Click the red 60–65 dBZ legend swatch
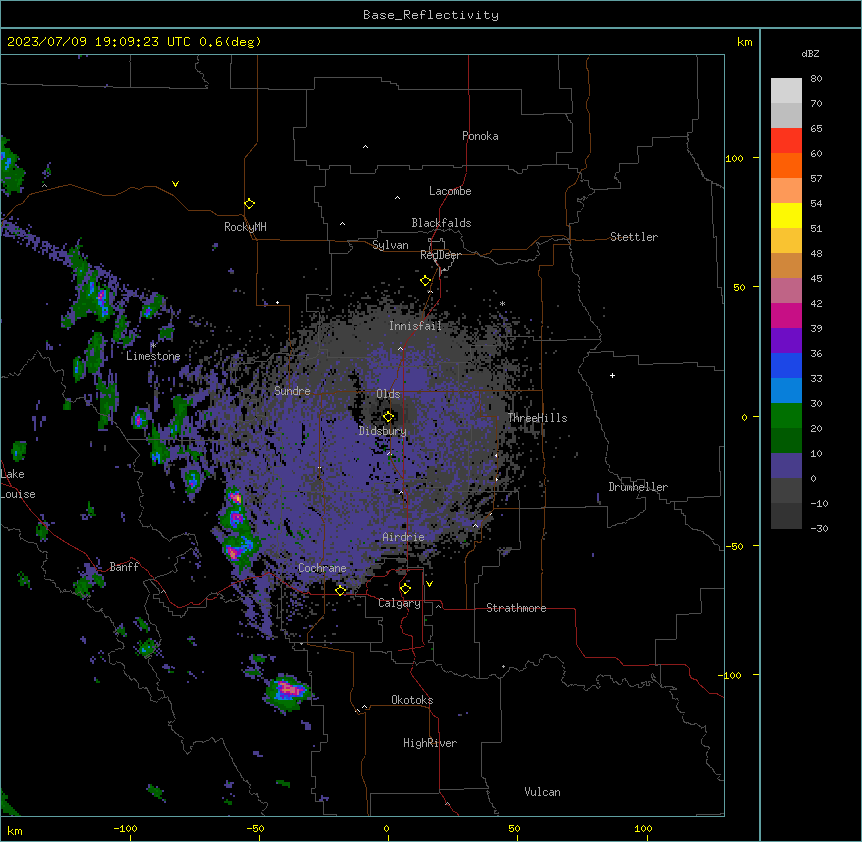 [x=786, y=140]
